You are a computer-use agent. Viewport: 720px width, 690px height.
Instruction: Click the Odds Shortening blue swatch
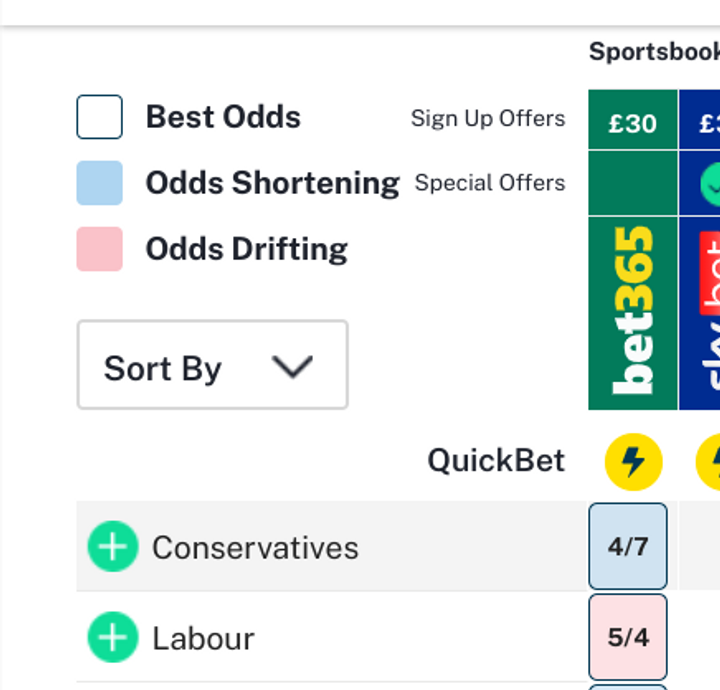(100, 183)
